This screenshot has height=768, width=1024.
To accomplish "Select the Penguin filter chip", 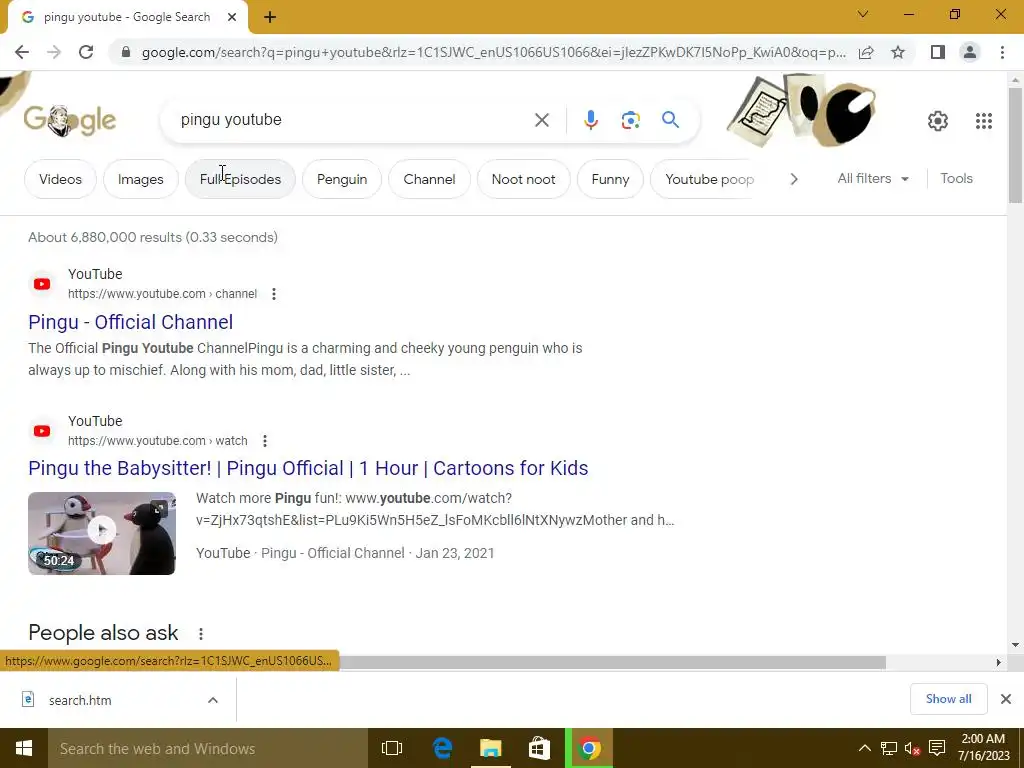I will [x=342, y=179].
